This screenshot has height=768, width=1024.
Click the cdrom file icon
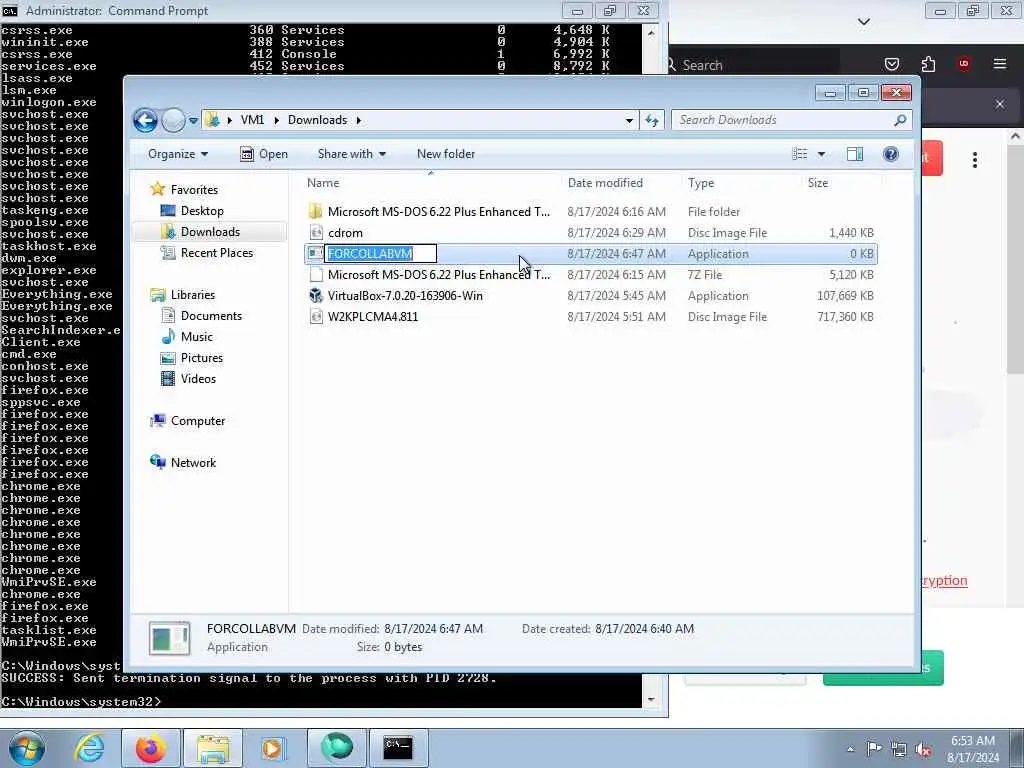[x=316, y=232]
